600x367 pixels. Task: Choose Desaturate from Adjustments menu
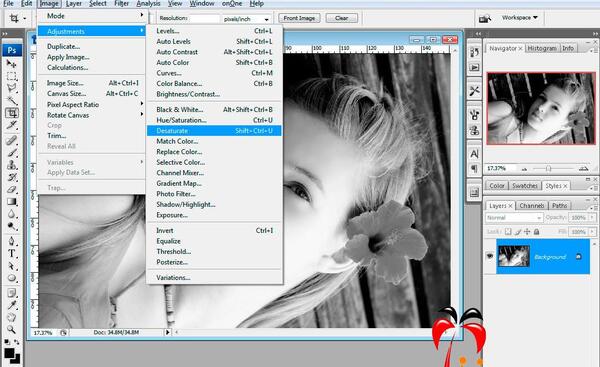(x=214, y=130)
